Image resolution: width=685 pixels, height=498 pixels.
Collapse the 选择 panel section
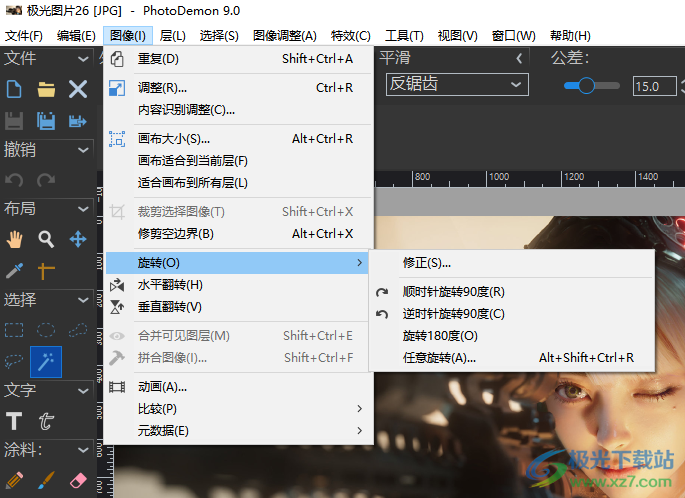pos(83,300)
